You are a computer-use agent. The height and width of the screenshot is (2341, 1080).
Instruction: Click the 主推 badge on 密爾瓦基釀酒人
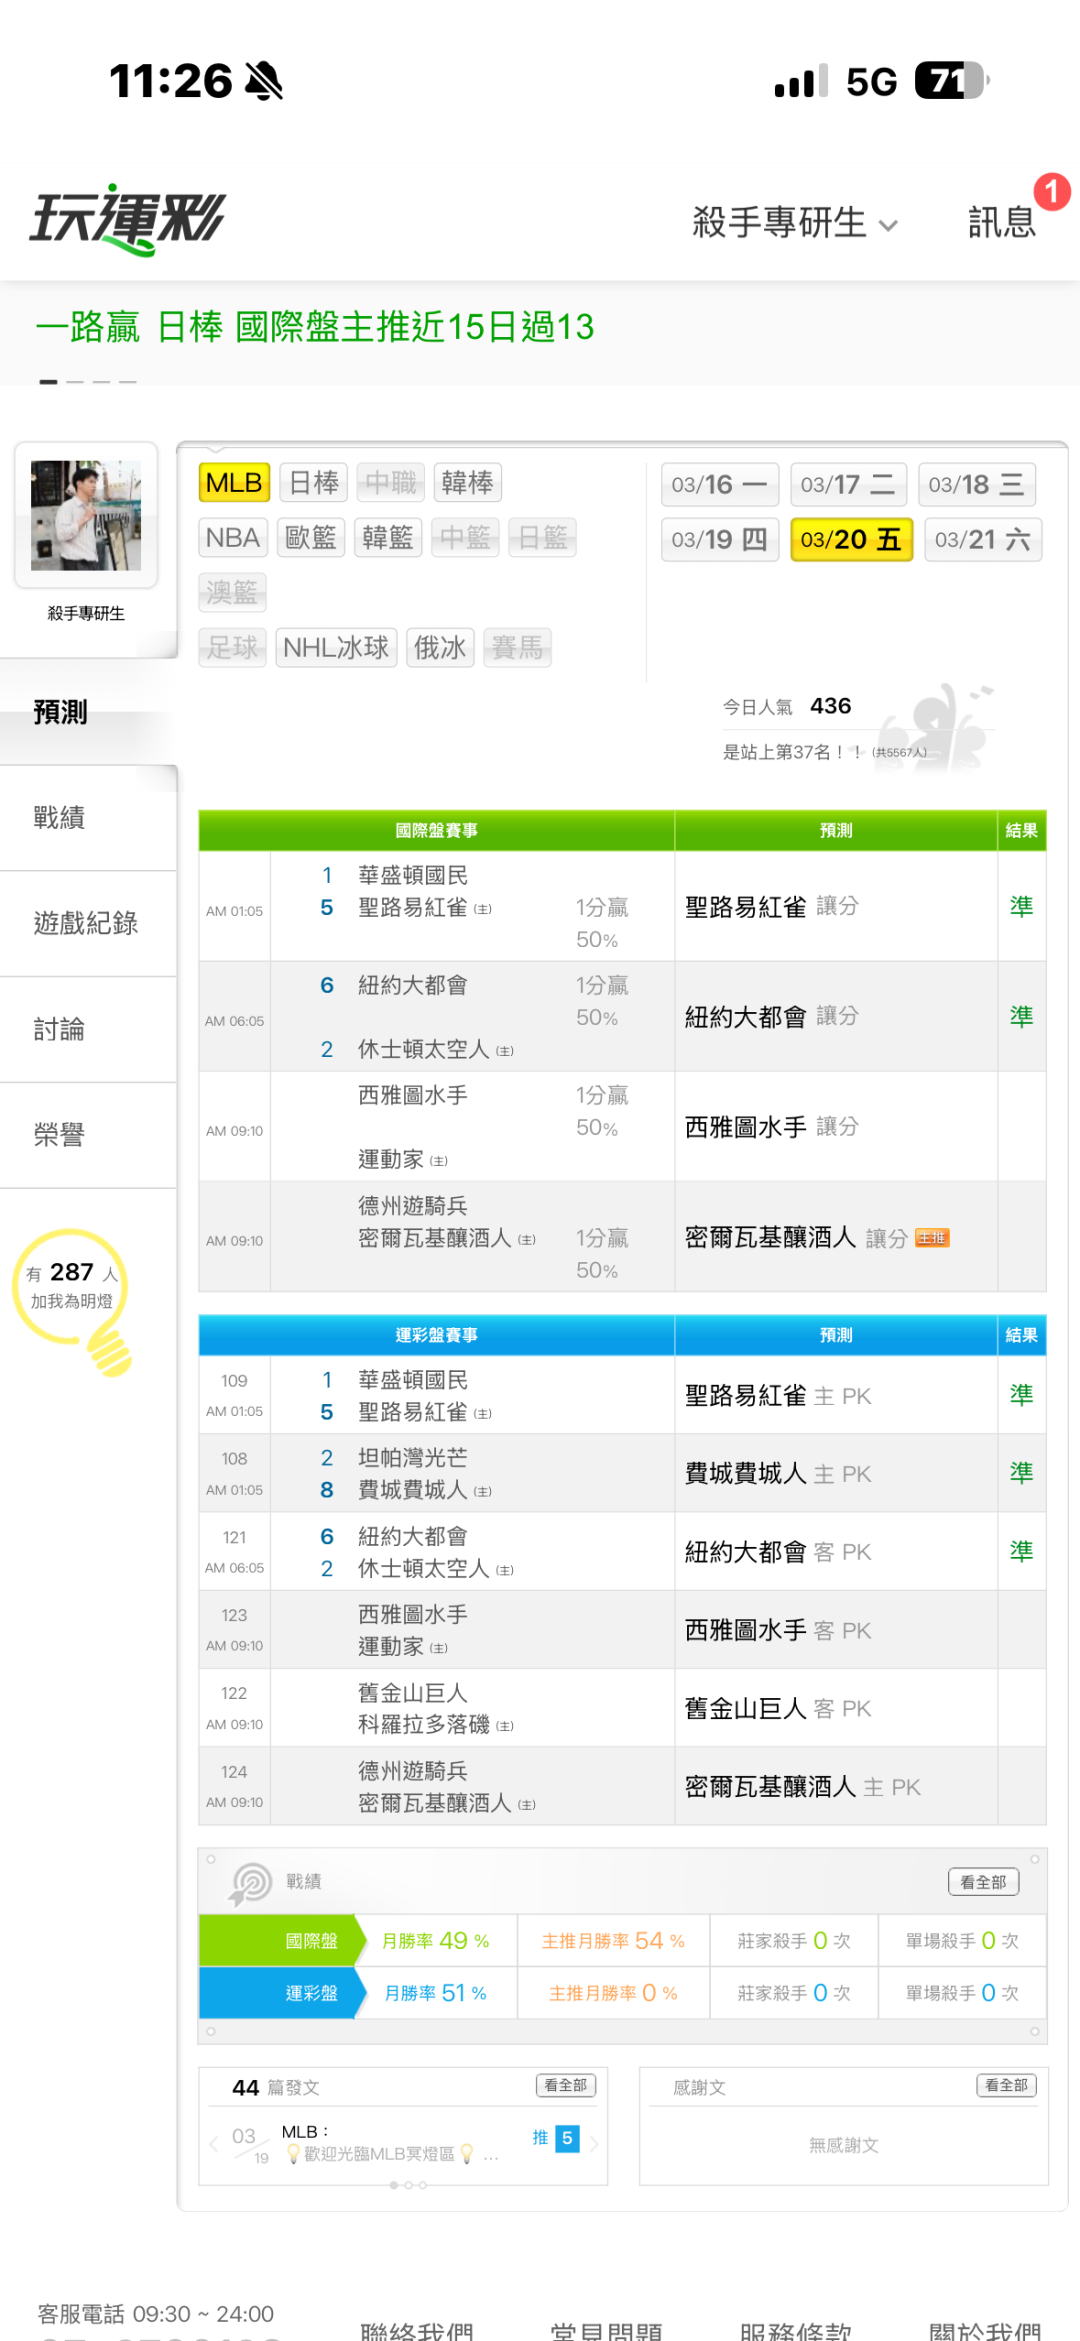point(932,1238)
